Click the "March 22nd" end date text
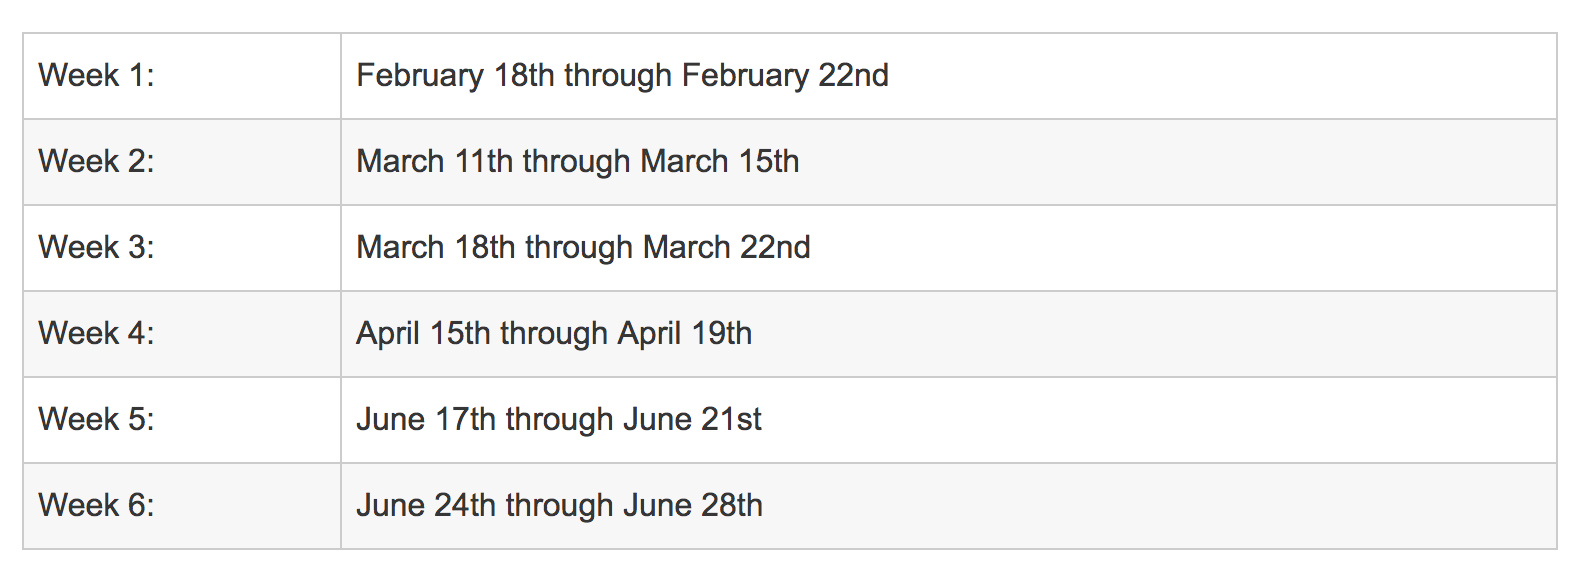Image resolution: width=1594 pixels, height=584 pixels. tap(727, 248)
